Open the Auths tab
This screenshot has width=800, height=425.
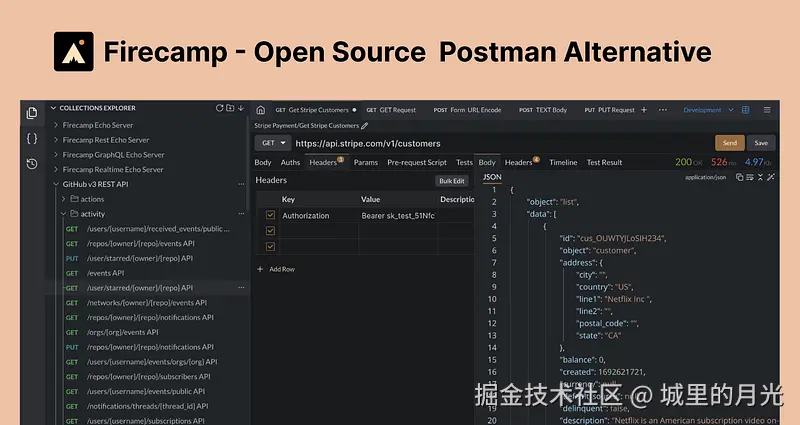tap(290, 162)
